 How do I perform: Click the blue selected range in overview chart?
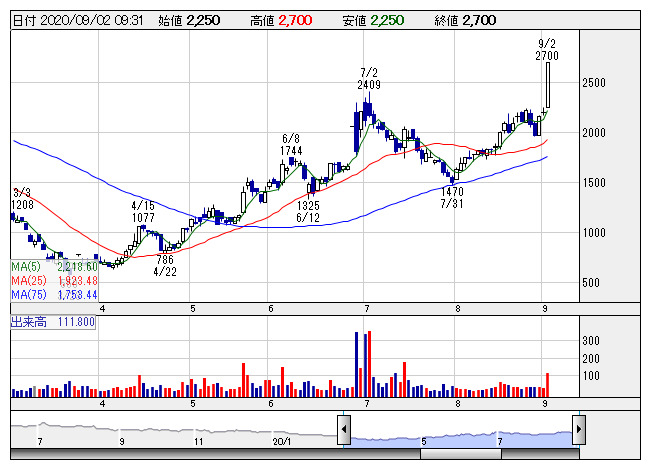(460, 432)
